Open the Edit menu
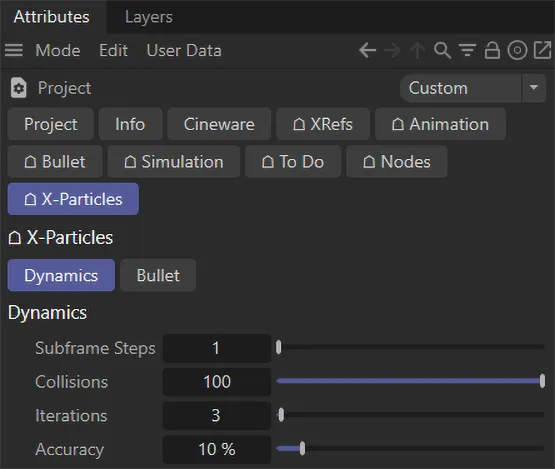The width and height of the screenshot is (555, 469). coord(113,50)
